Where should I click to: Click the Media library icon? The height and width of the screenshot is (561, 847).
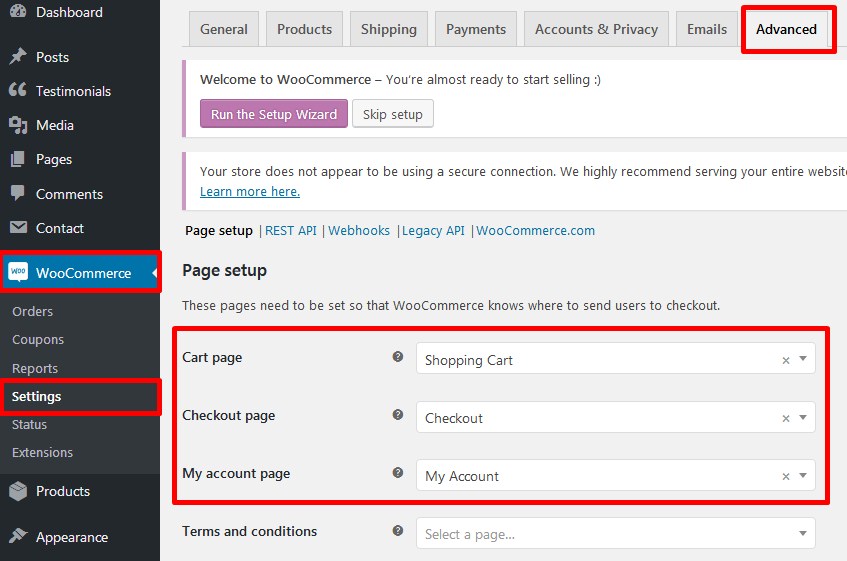(18, 125)
